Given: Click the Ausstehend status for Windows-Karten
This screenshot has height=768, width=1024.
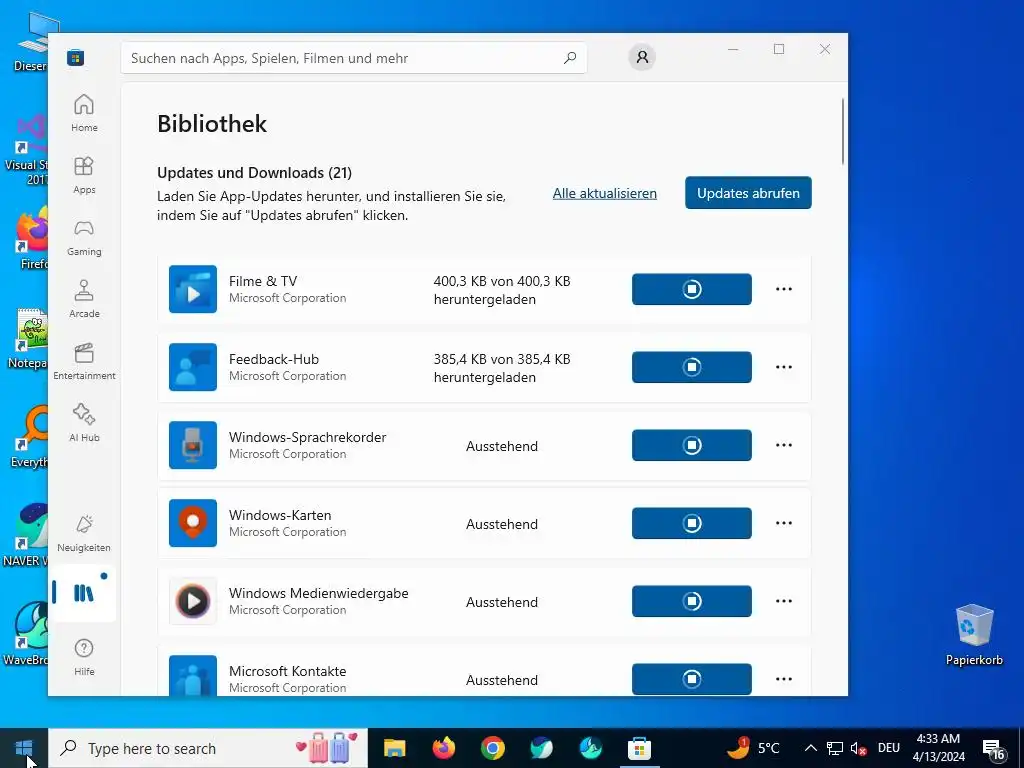Looking at the screenshot, I should click(x=502, y=524).
